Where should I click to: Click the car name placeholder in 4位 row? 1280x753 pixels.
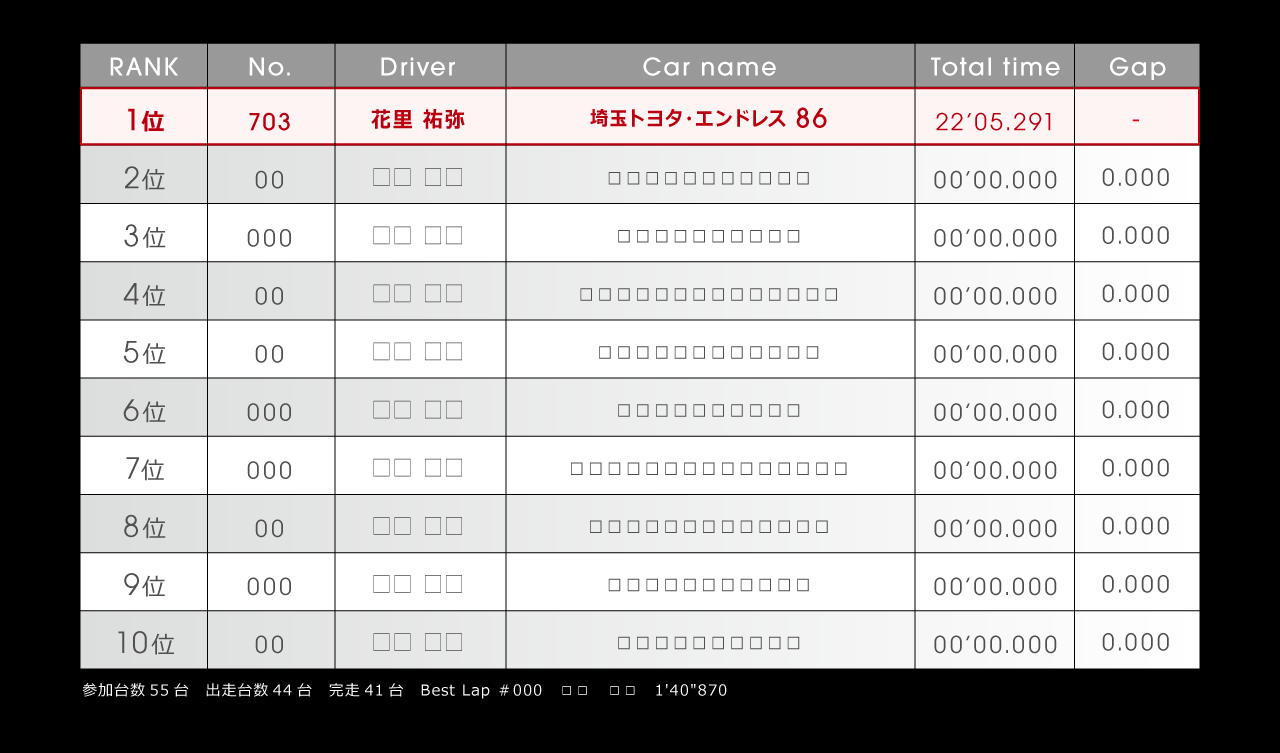point(709,294)
